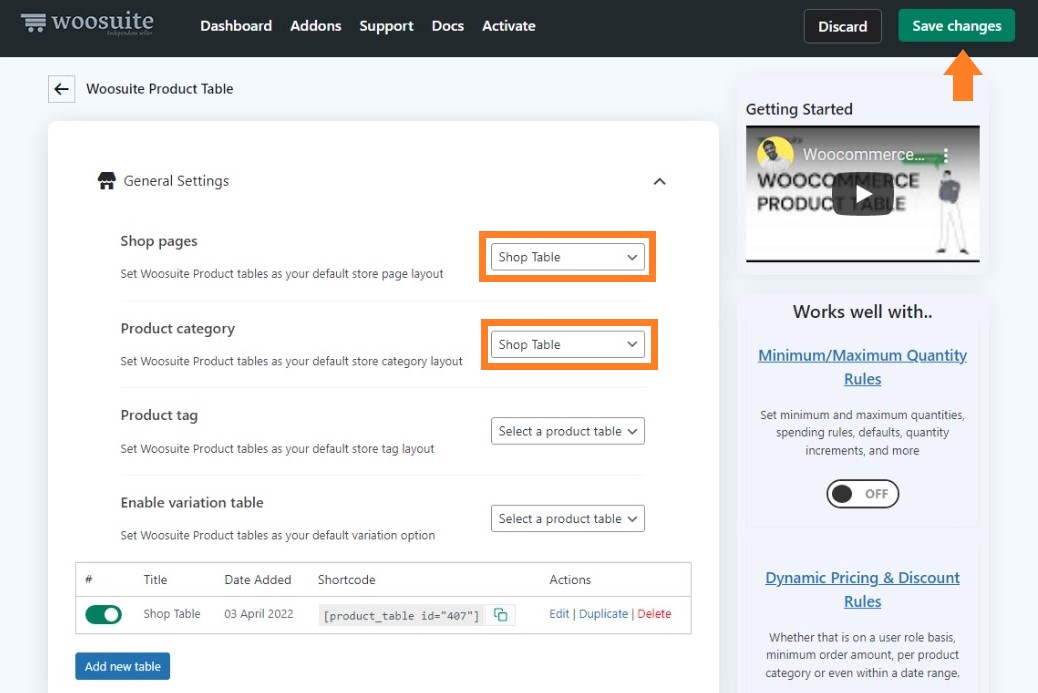Click the Woocommerce video title
The image size is (1038, 693).
pos(863,155)
